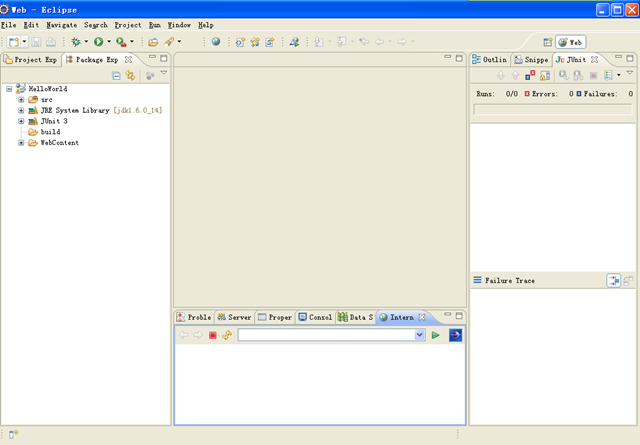Click the JUnit progress bar
The image size is (640, 445).
coord(553,109)
